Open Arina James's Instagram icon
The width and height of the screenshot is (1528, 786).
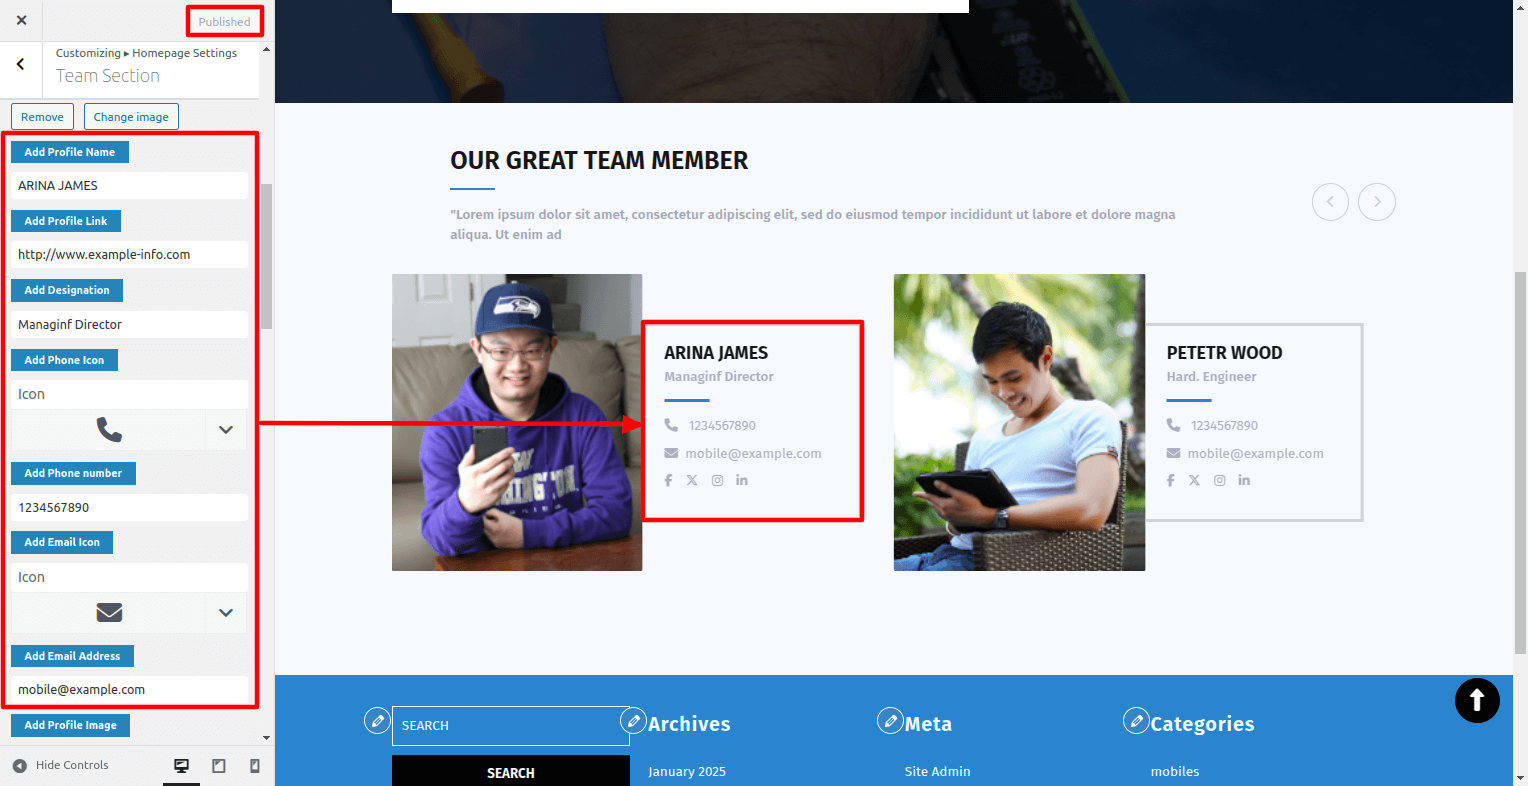(717, 481)
